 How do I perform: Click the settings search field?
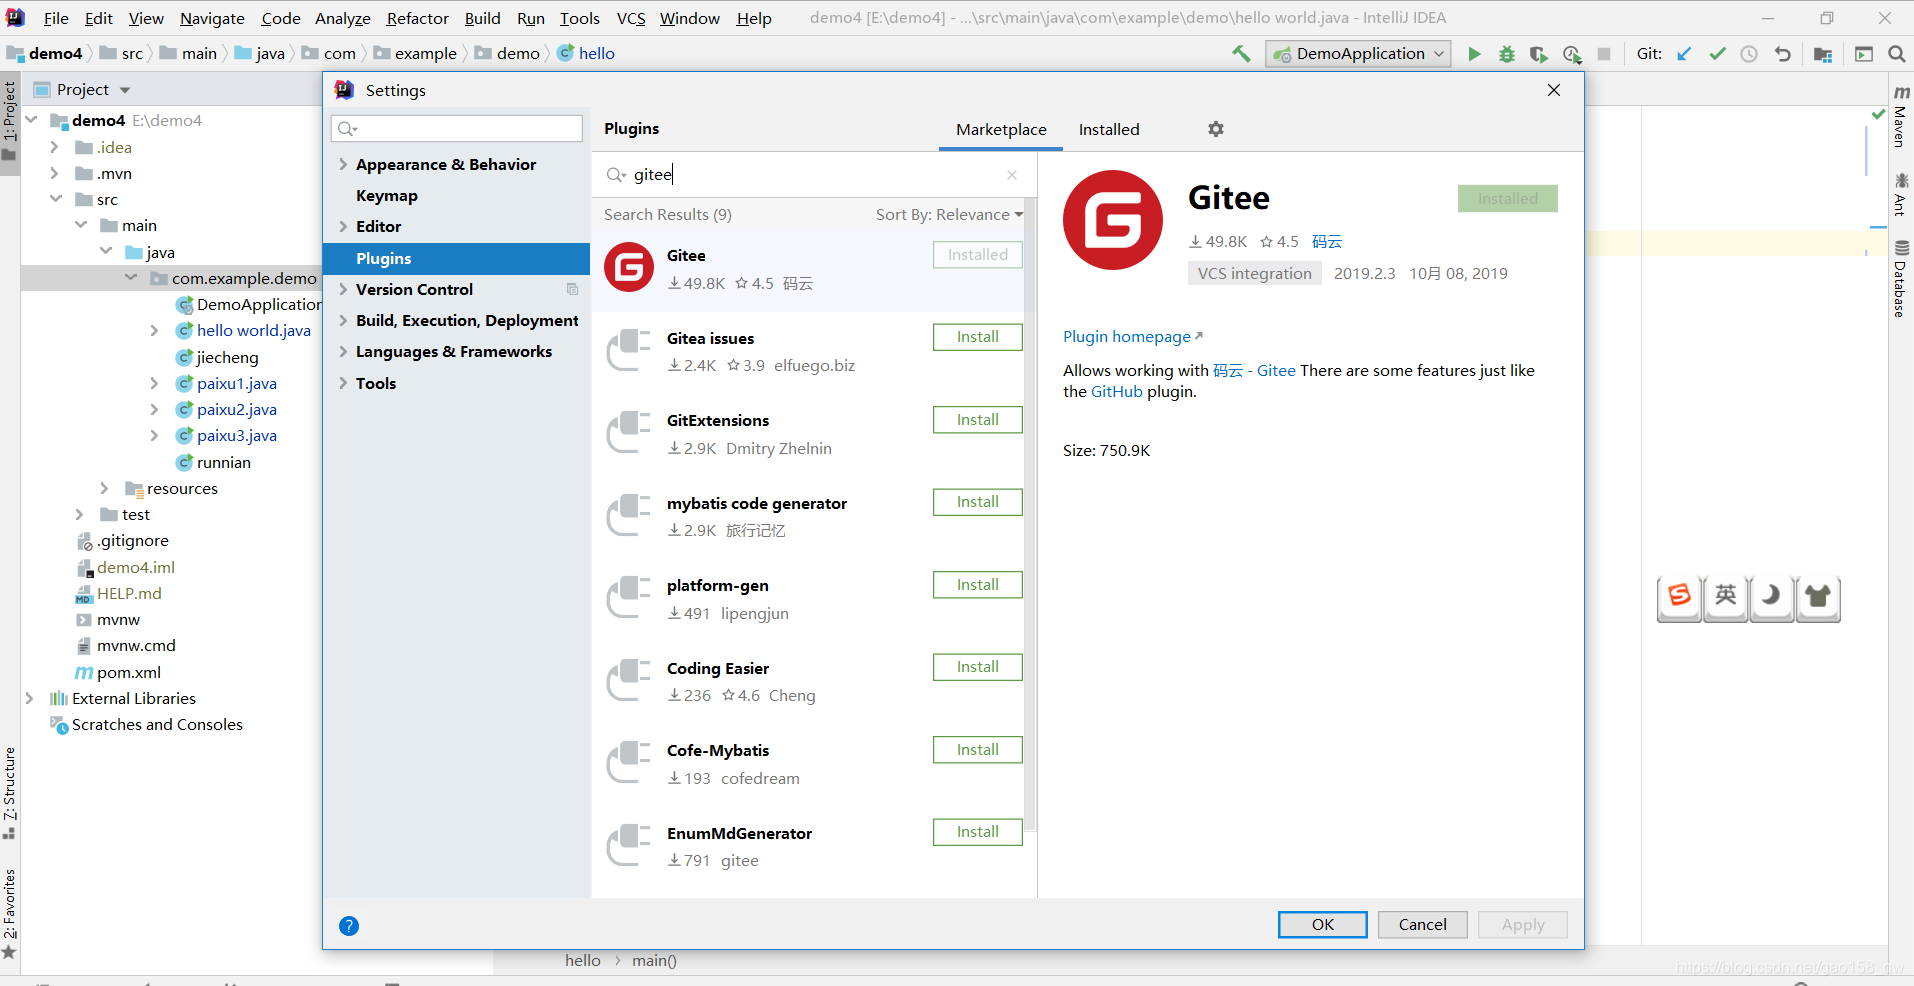[x=457, y=129]
